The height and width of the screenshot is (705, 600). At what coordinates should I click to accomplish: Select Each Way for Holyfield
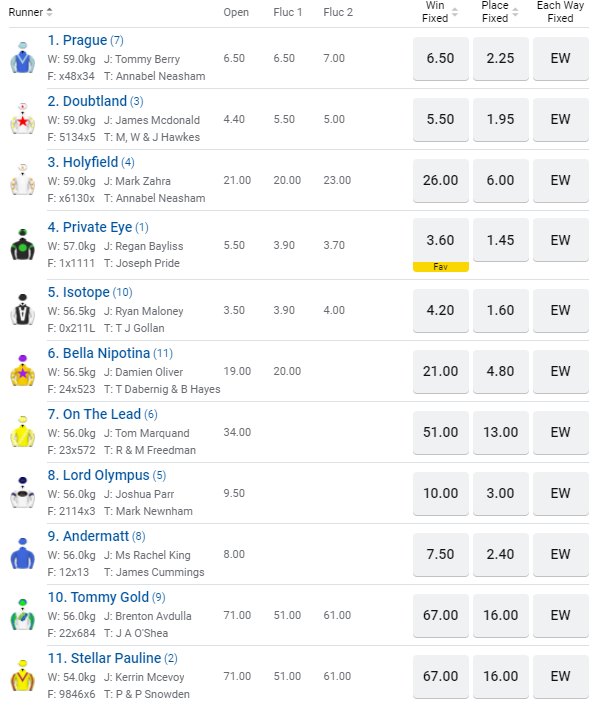coord(560,180)
